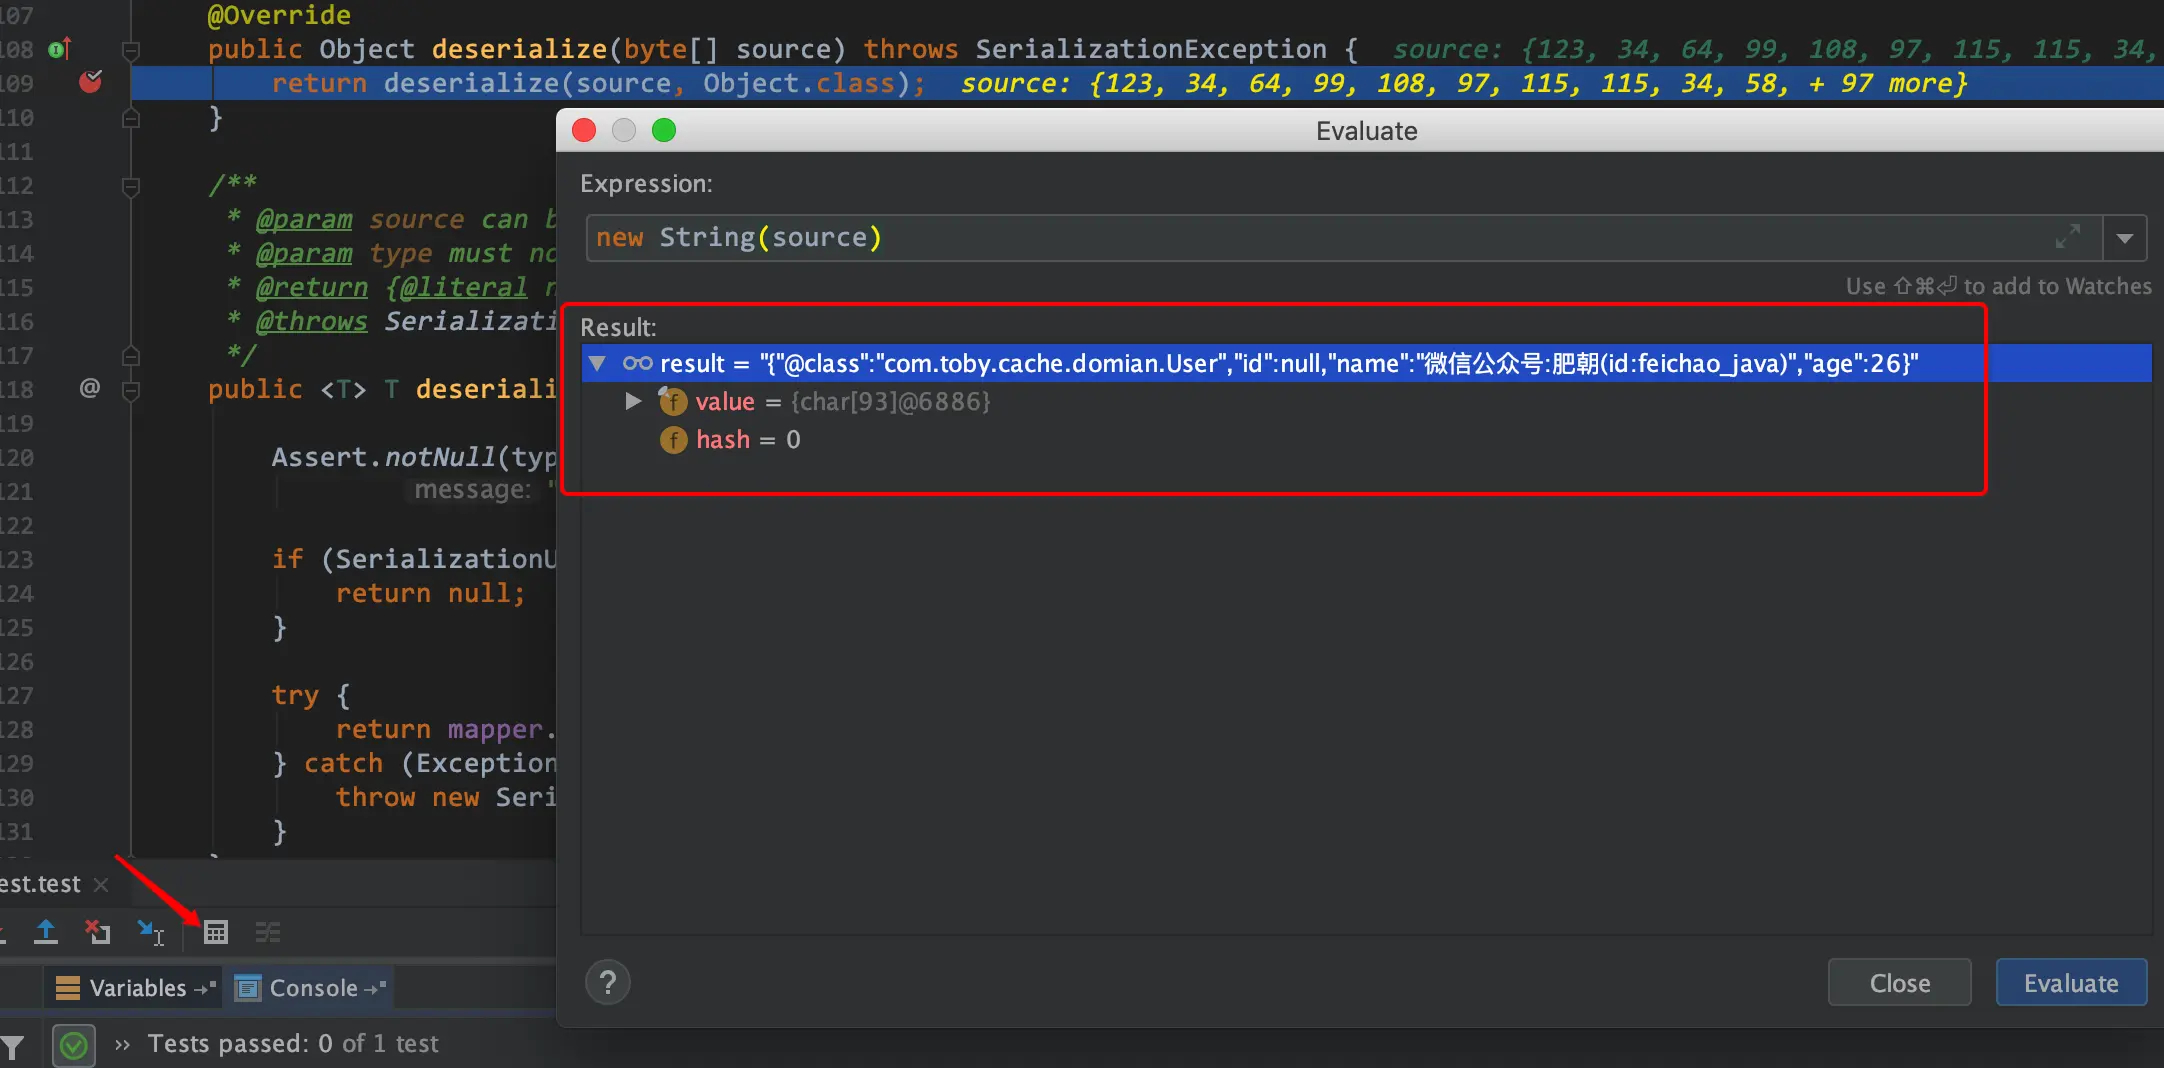Click the 'Tests passed: 0 of 1 test' status
This screenshot has height=1068, width=2164.
tap(293, 1043)
